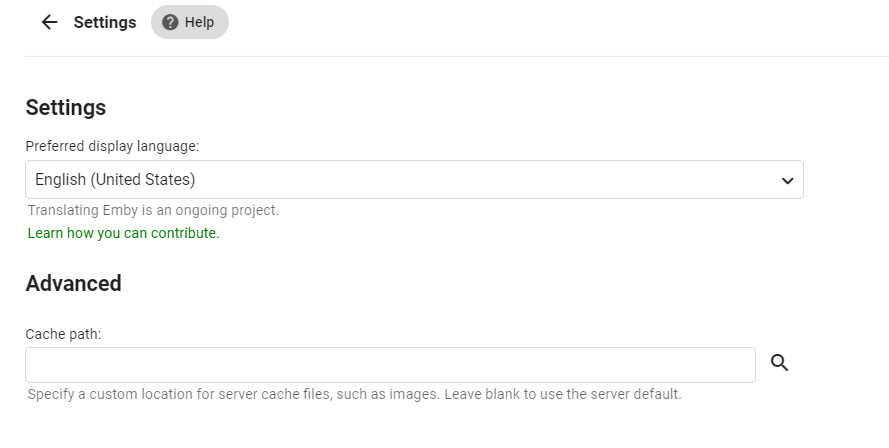The height and width of the screenshot is (448, 889).
Task: Open the Preferred display language dropdown
Action: pyautogui.click(x=414, y=180)
